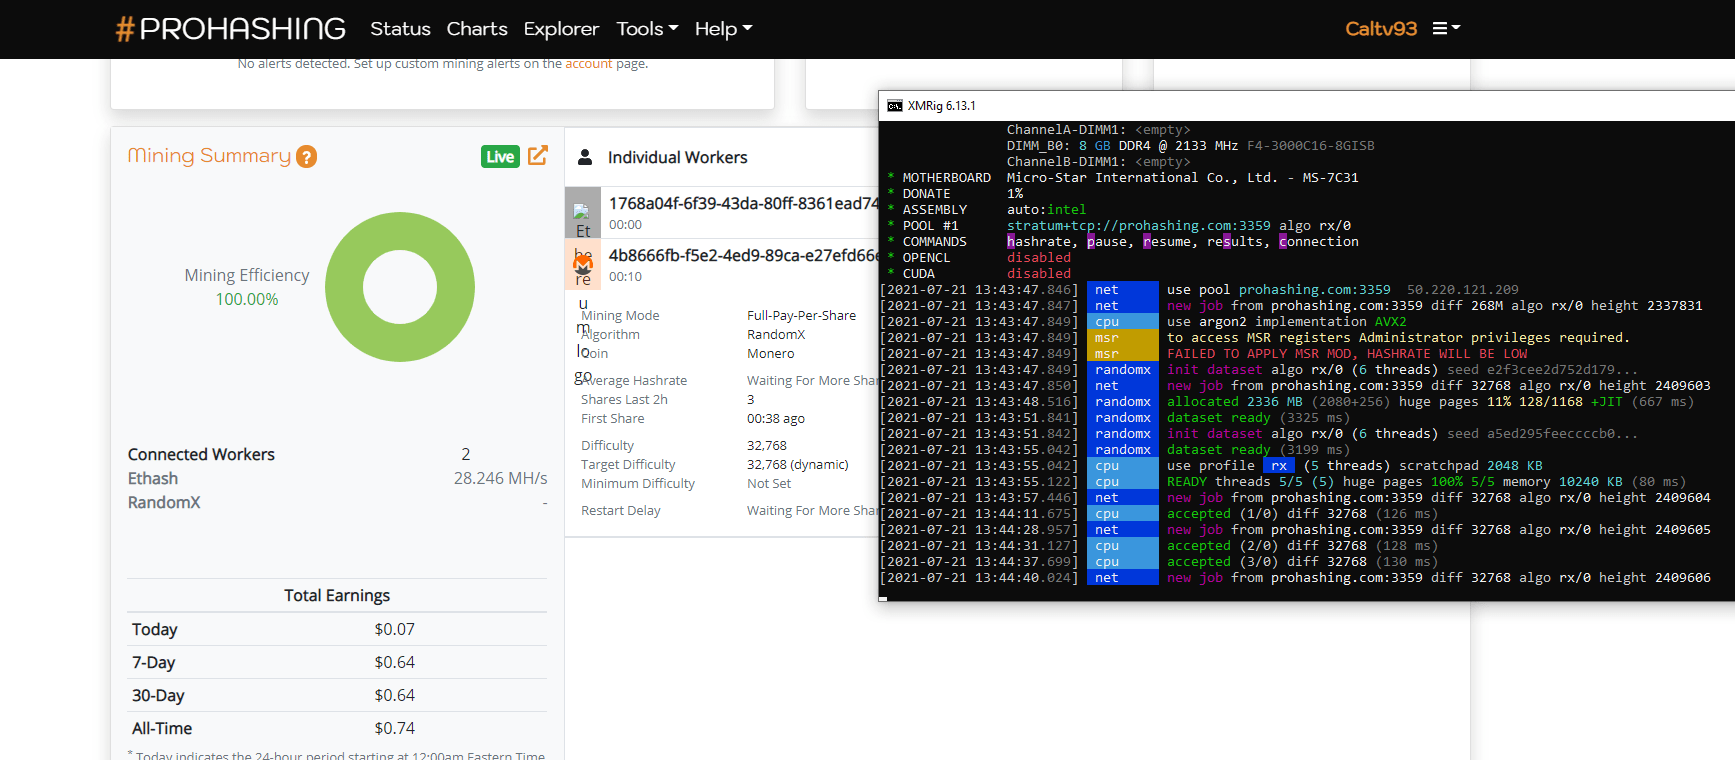Click the Full-Pay-Per-Share mining mode value
This screenshot has width=1735, height=760.
coord(802,316)
